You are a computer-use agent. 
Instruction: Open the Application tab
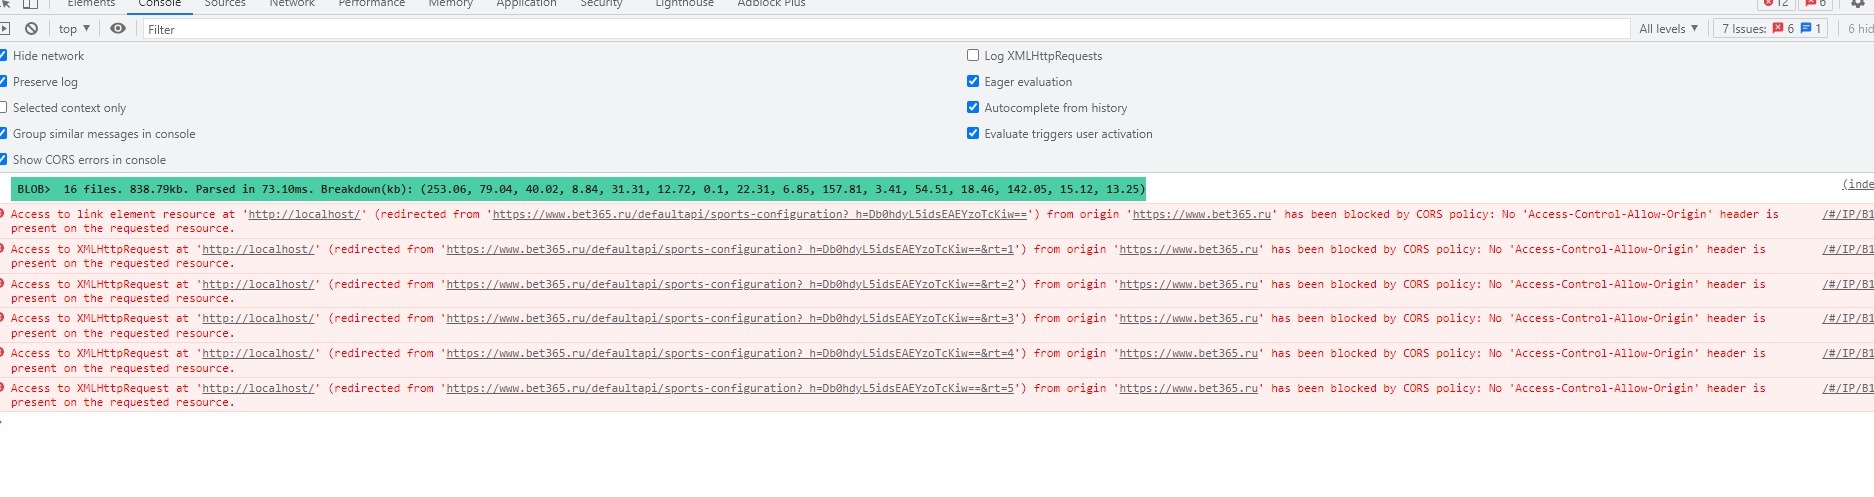point(527,4)
